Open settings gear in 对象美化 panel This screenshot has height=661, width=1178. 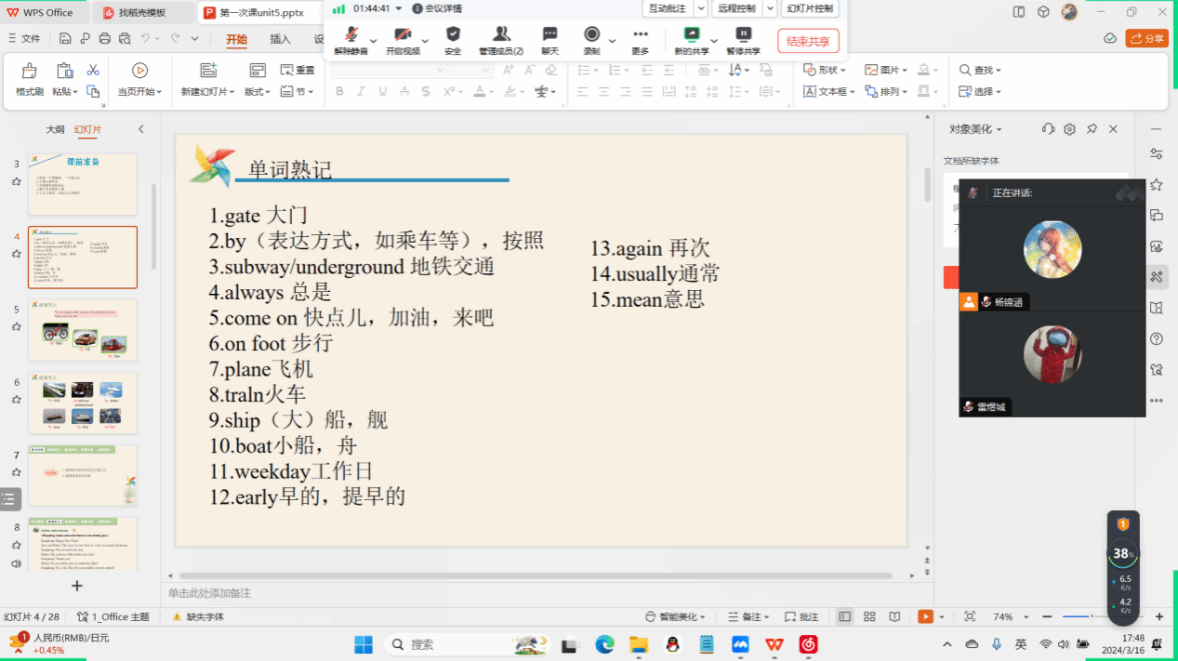(x=1069, y=129)
